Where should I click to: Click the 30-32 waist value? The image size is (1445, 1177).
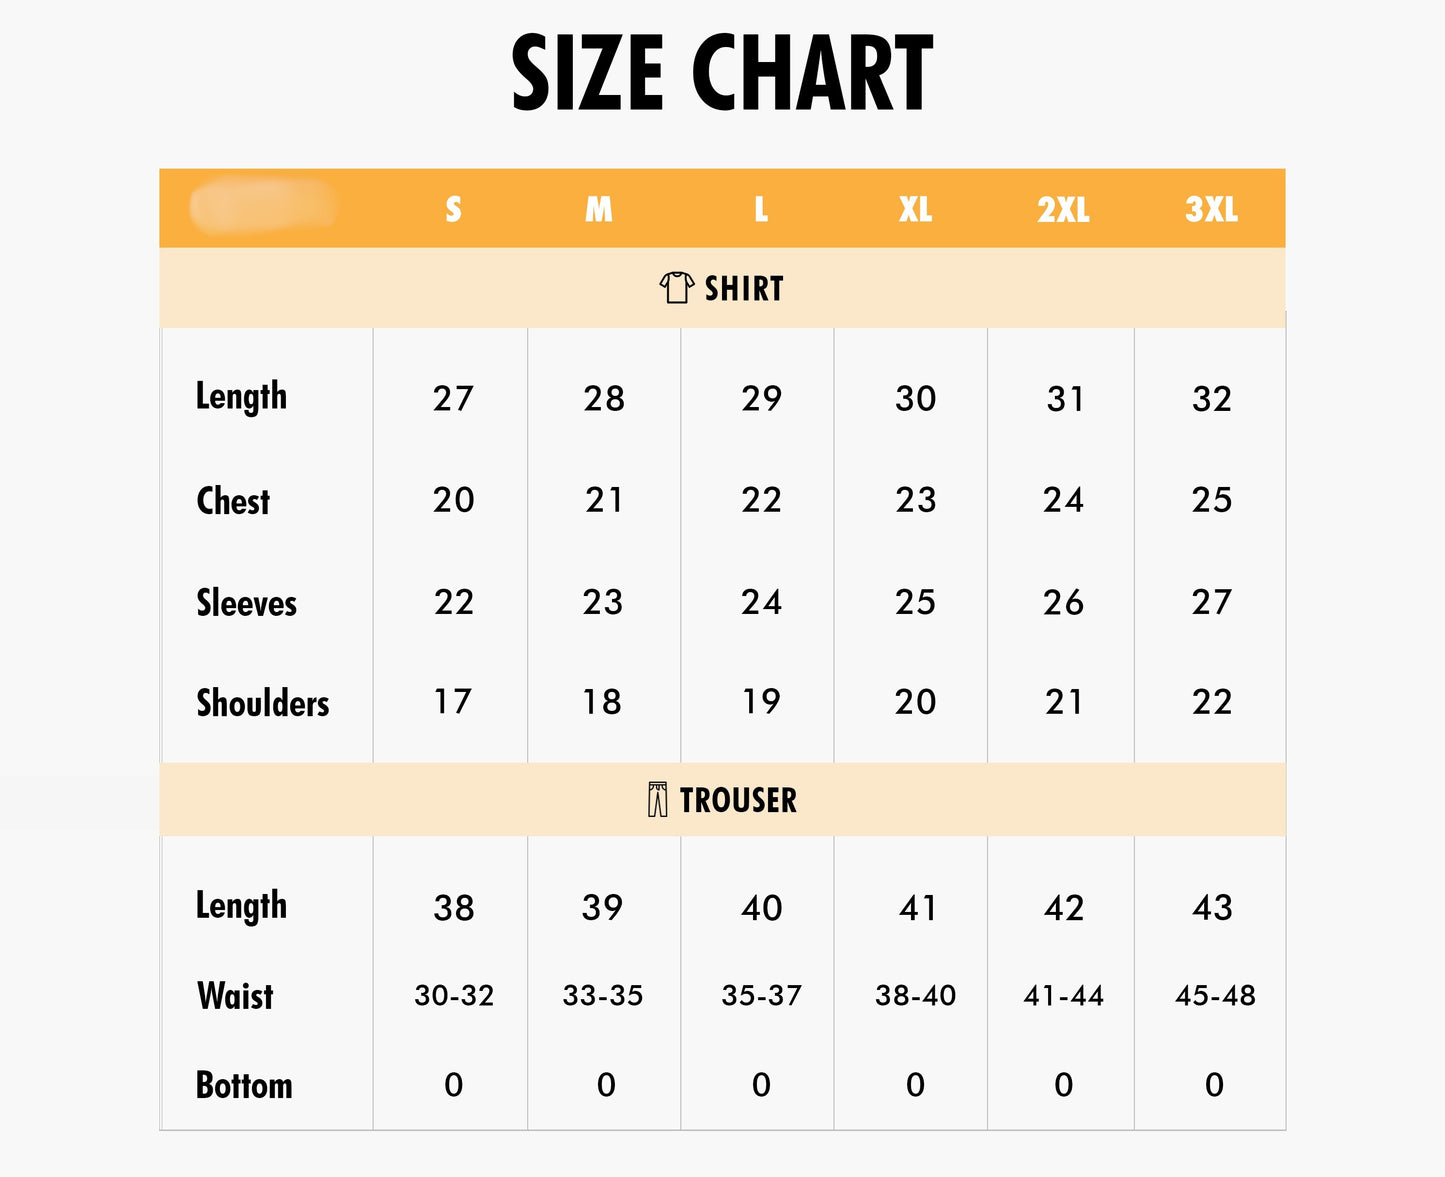(x=454, y=996)
